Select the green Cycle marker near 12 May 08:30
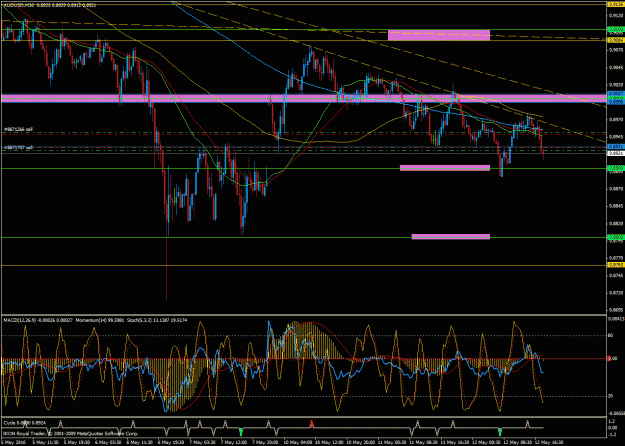Viewport: 625px width, 446px height. 500,432
